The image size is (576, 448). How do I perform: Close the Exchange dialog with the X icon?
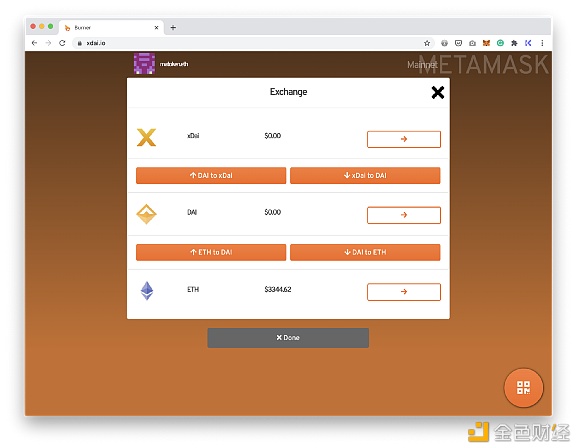[x=438, y=93]
